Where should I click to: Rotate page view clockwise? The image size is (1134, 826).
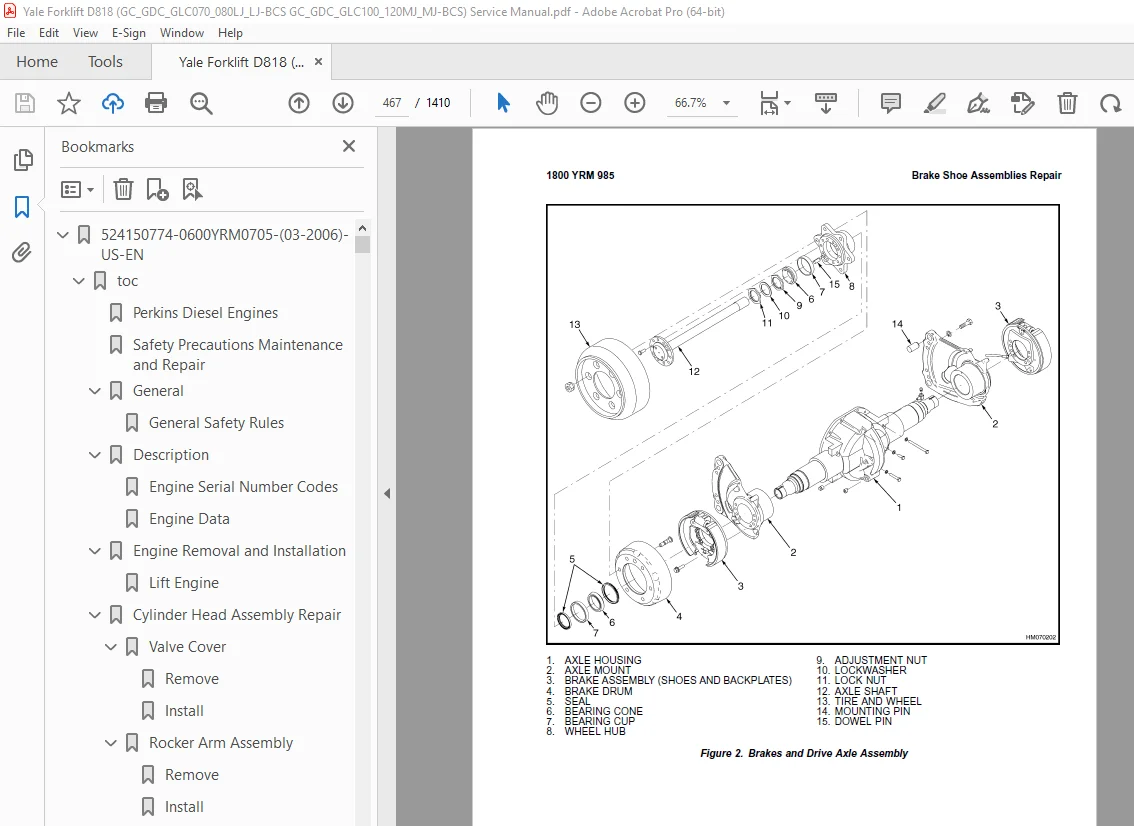pos(1111,103)
